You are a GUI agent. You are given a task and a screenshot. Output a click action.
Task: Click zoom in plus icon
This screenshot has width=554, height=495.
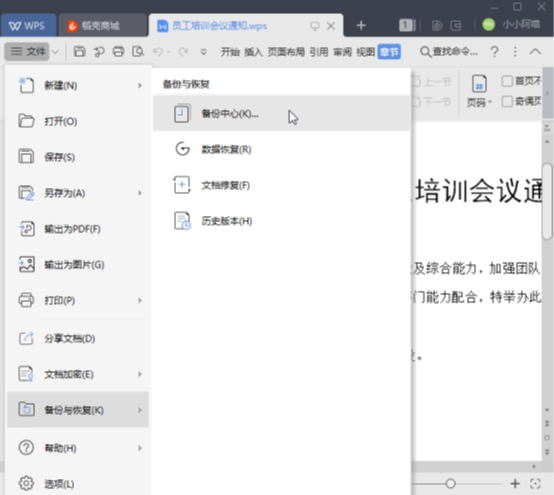[x=515, y=483]
